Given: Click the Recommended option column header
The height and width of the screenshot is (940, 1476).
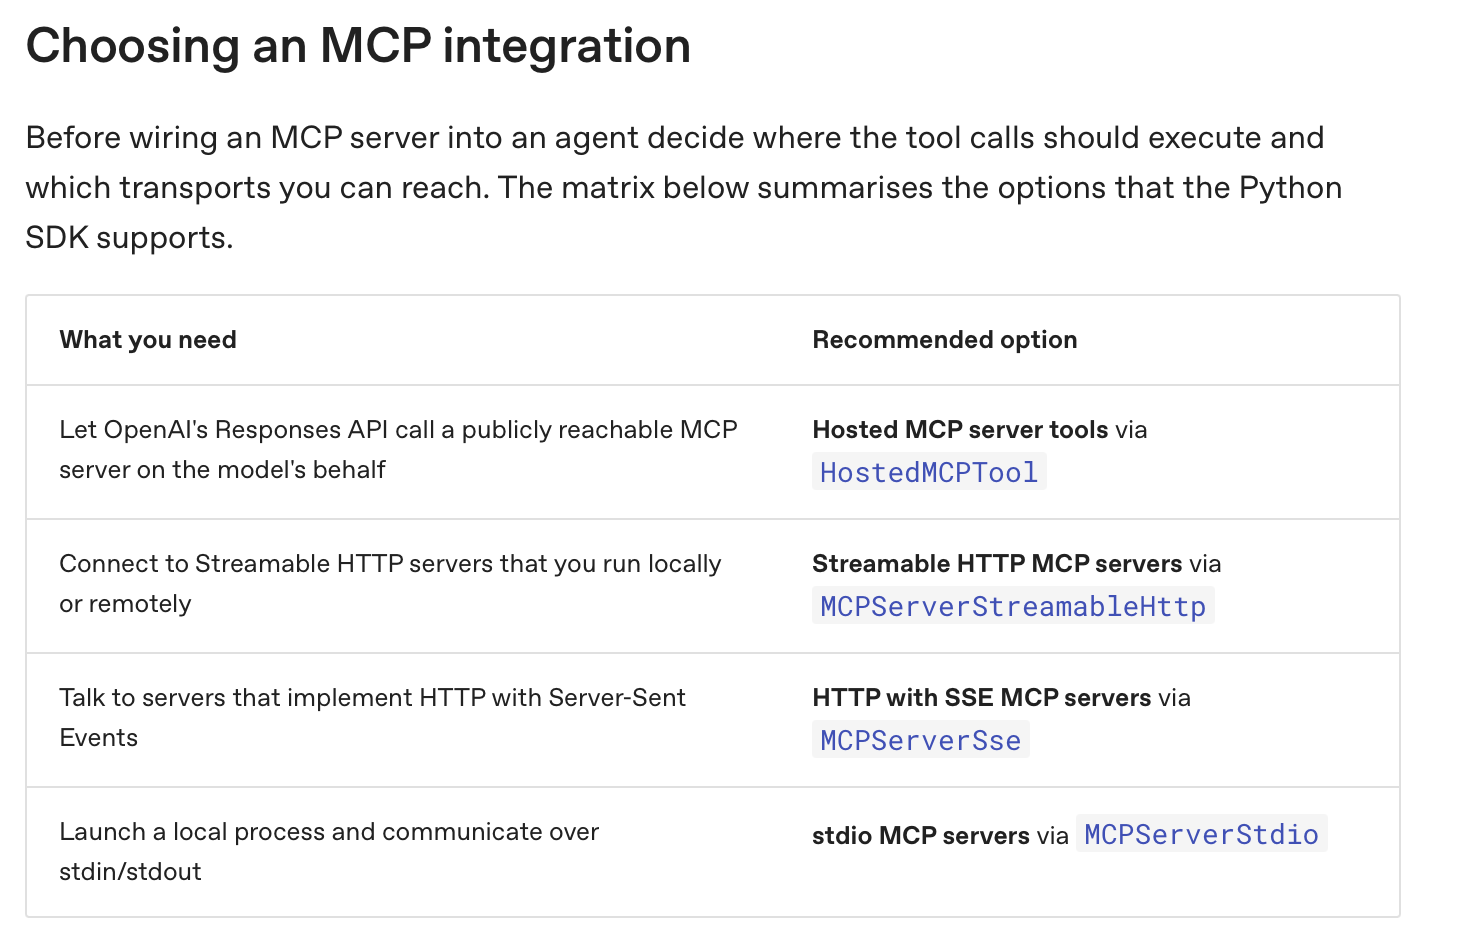Looking at the screenshot, I should pos(945,340).
